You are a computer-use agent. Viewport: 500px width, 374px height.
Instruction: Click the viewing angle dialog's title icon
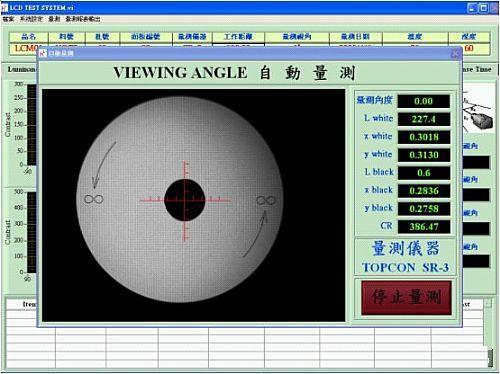pos(42,53)
